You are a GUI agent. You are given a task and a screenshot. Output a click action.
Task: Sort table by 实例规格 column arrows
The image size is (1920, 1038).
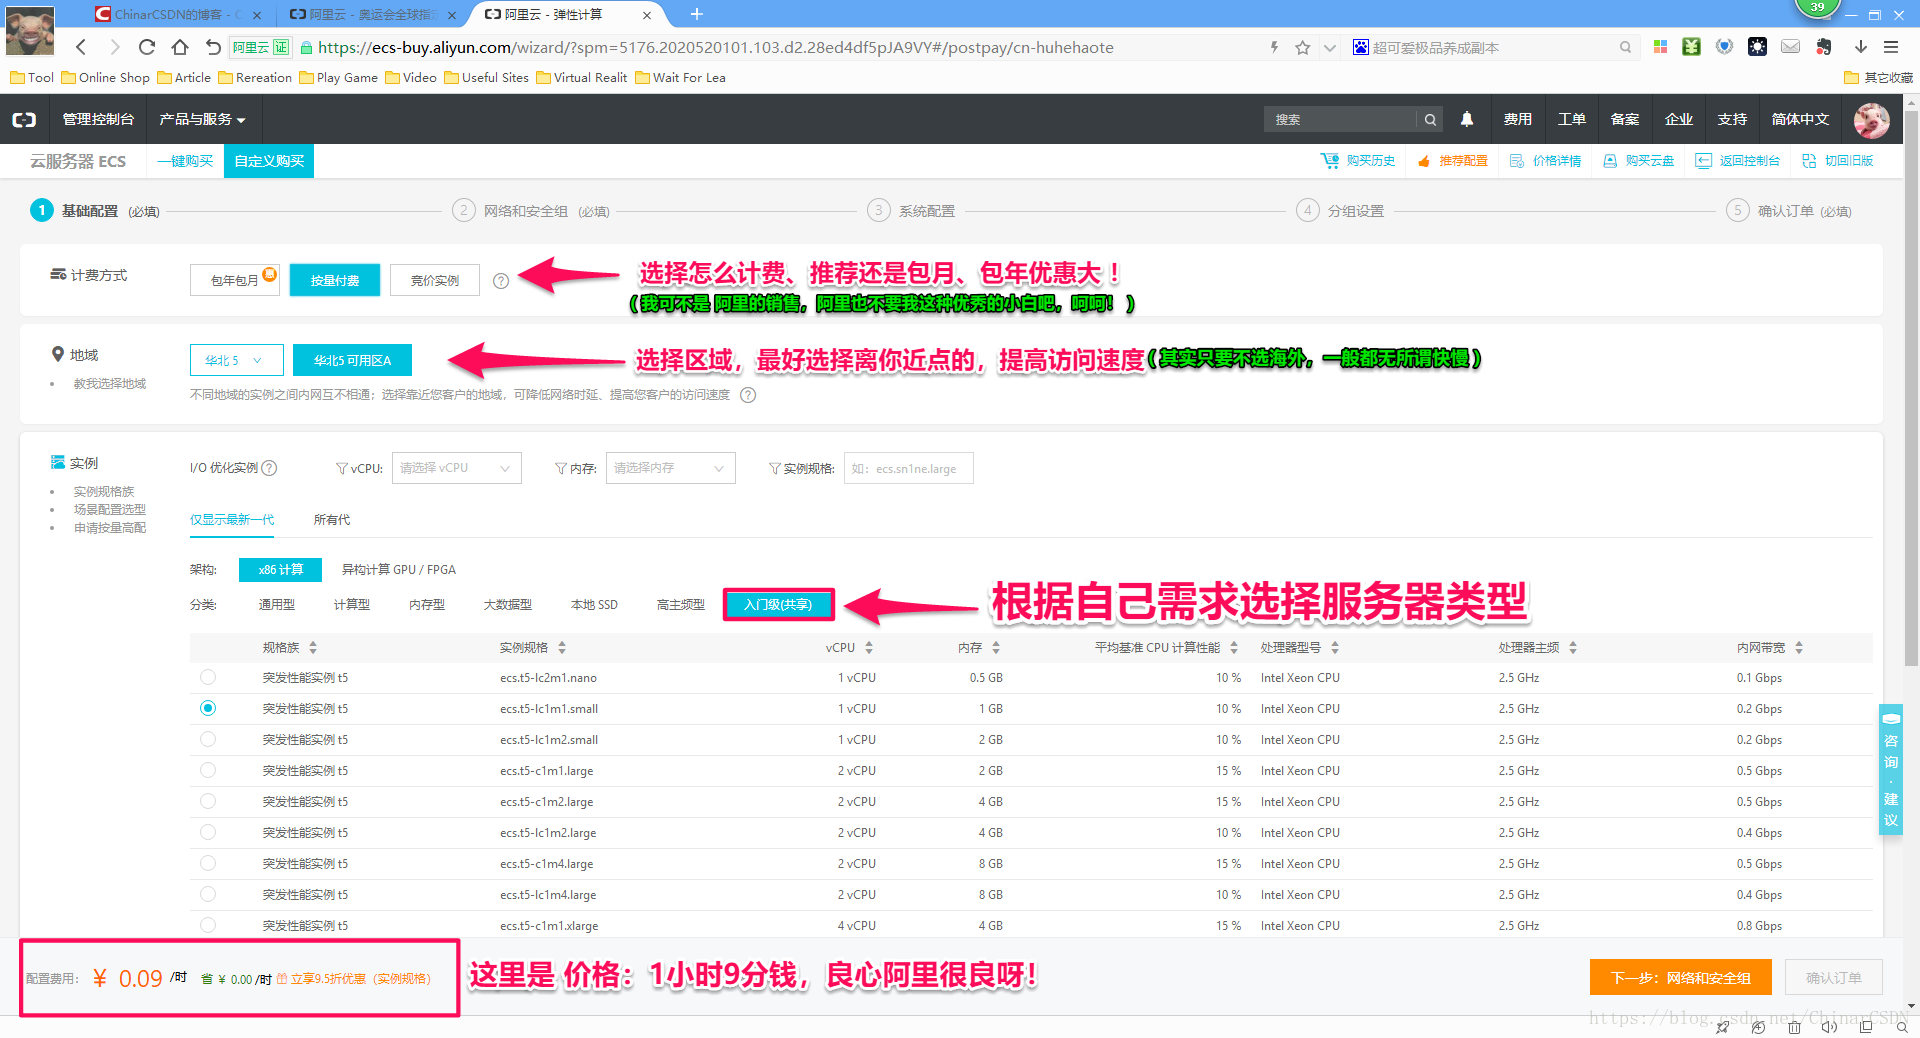click(562, 648)
